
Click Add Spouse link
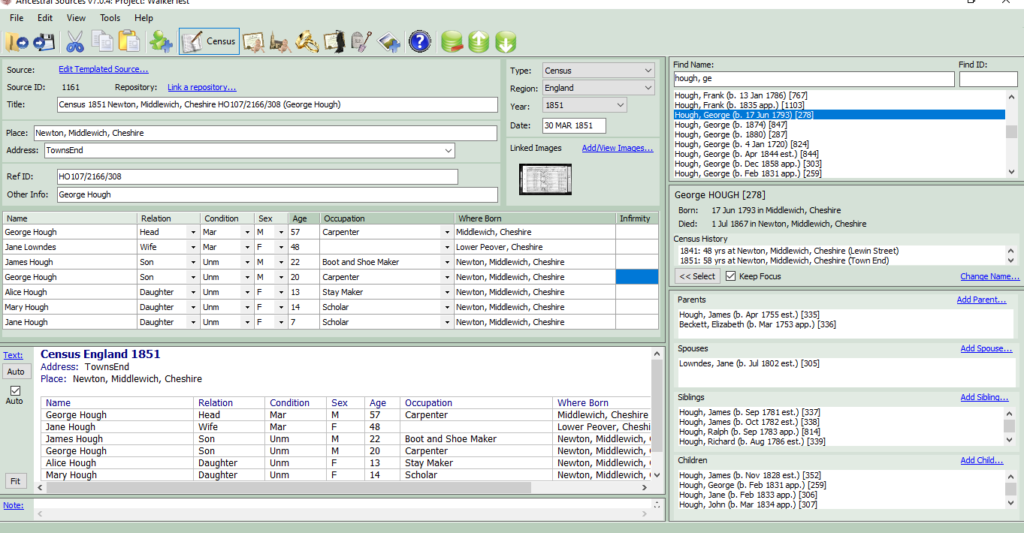pos(986,349)
